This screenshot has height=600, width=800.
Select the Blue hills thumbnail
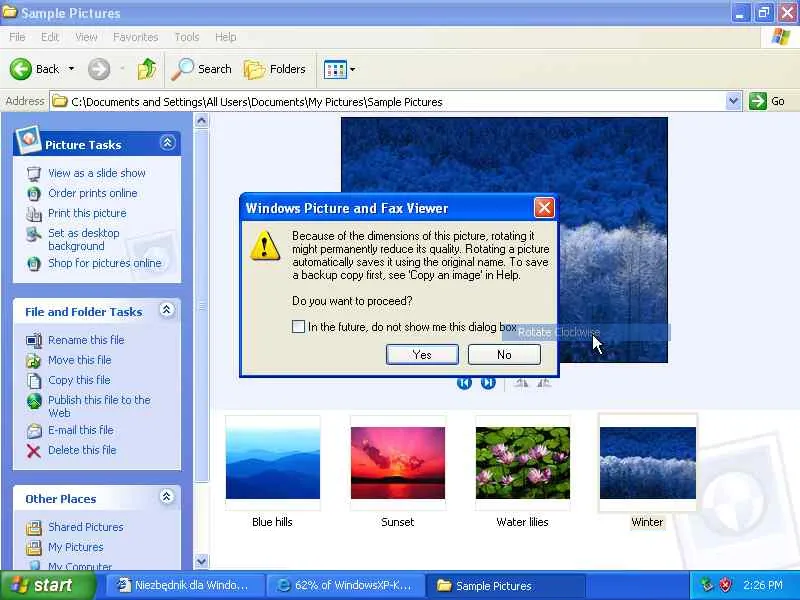273,463
